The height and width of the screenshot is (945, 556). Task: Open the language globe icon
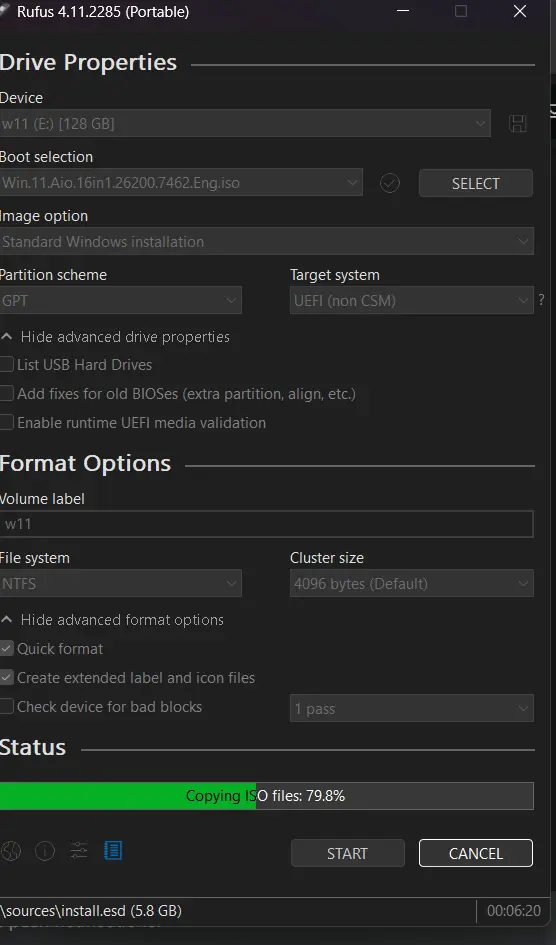click(x=11, y=850)
